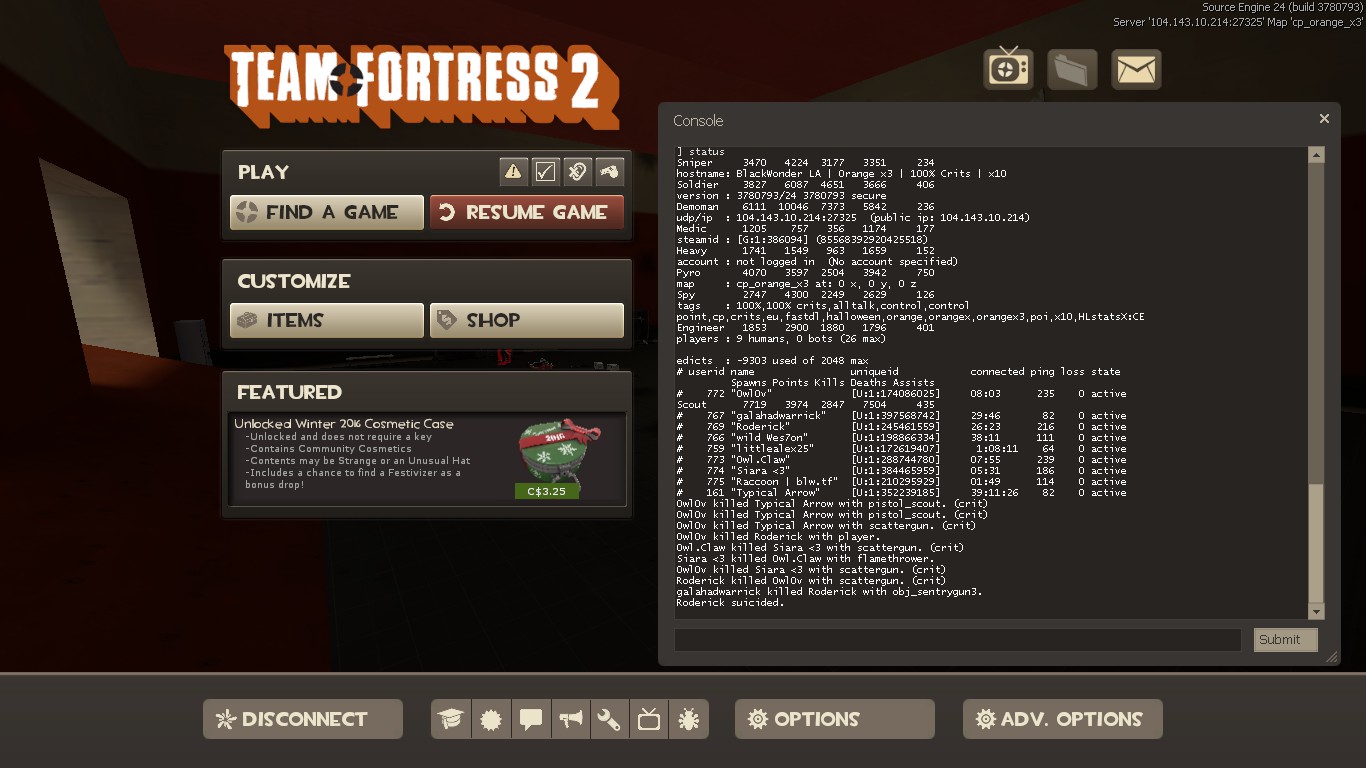The width and height of the screenshot is (1366, 768).
Task: Click the 'Demoman 6111 10046' stats line
Action: click(805, 206)
